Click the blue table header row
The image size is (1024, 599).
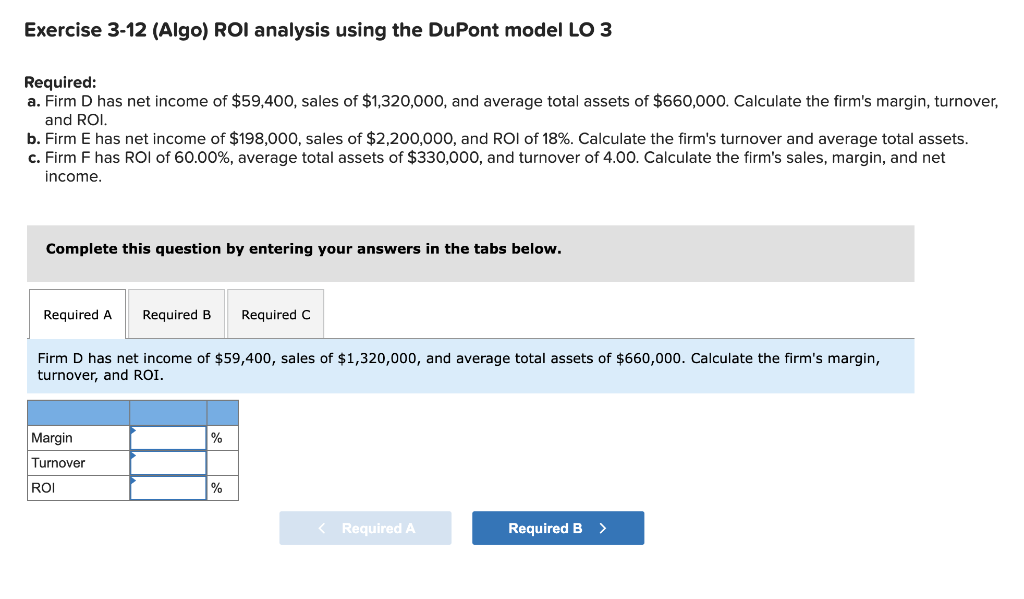(133, 411)
